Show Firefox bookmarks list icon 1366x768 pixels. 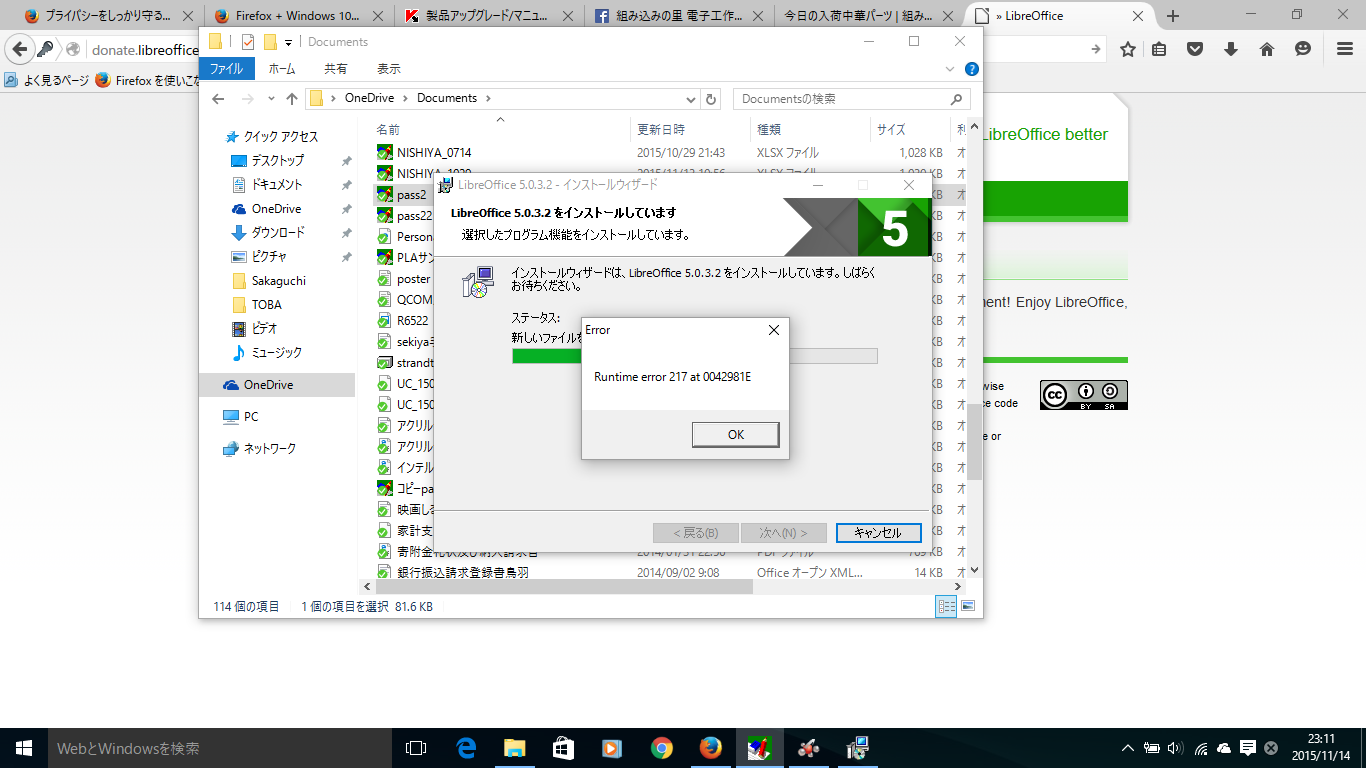(x=1159, y=49)
